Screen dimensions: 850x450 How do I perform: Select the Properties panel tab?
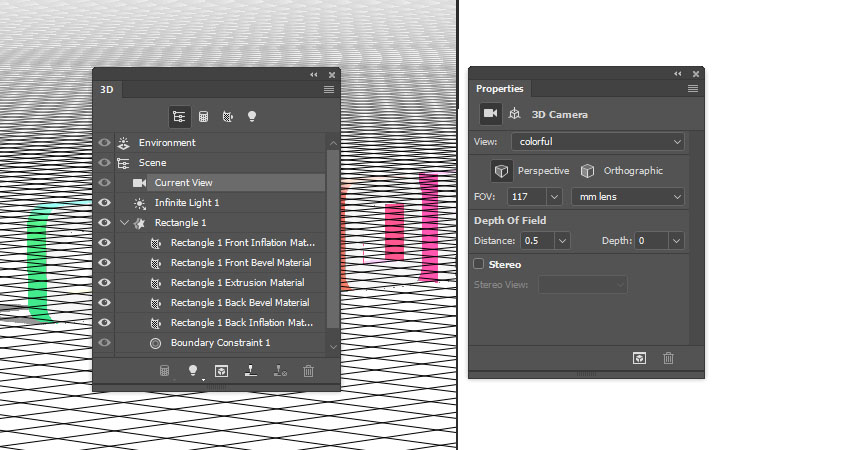(500, 88)
